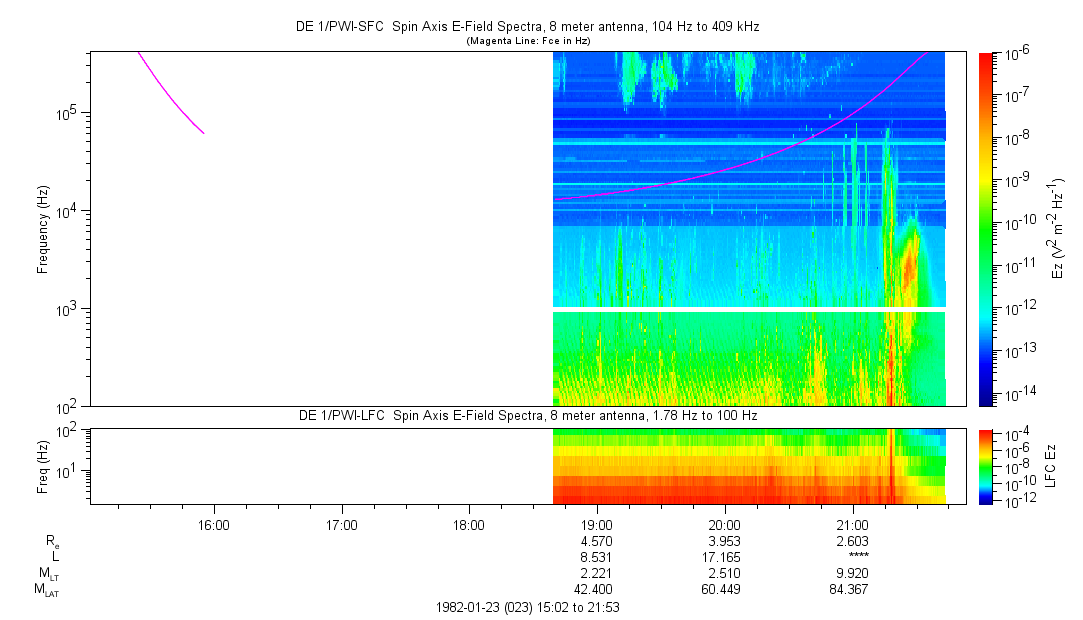Click the 19:00 time axis tick label
Screen dimensions: 1083x620
(x=596, y=524)
